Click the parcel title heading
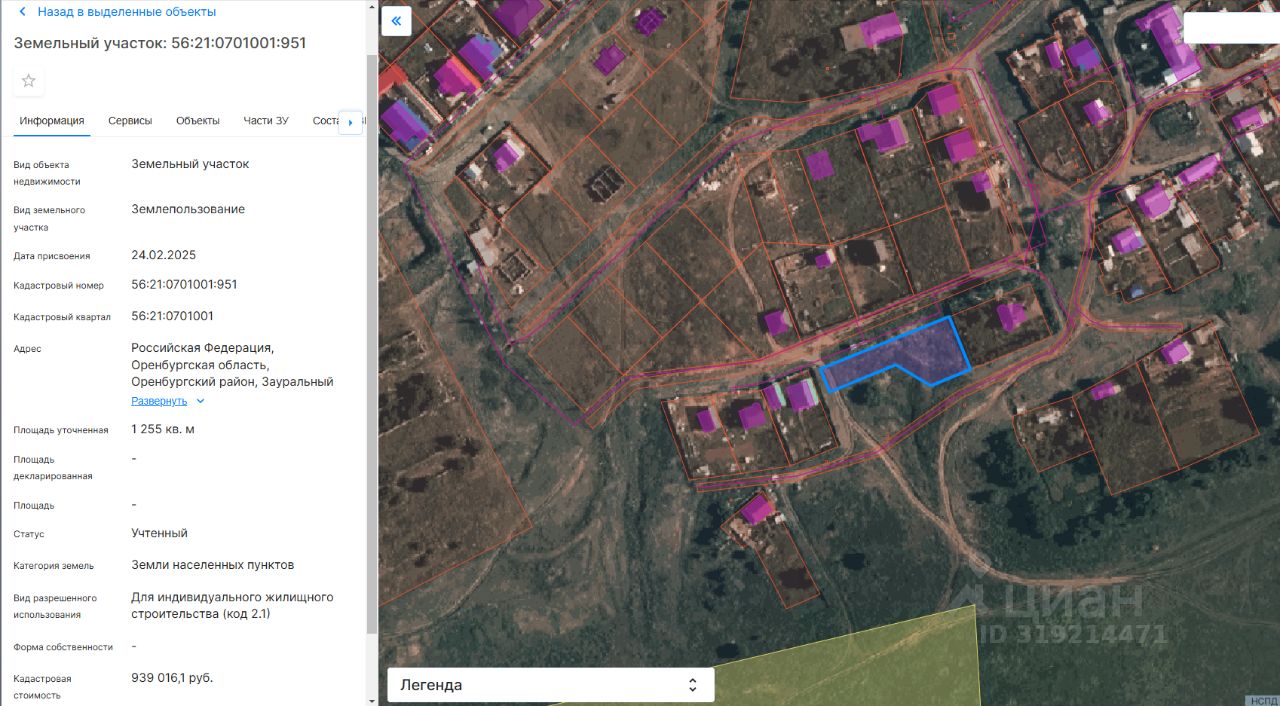Screen dimensions: 1280x706 [160, 43]
